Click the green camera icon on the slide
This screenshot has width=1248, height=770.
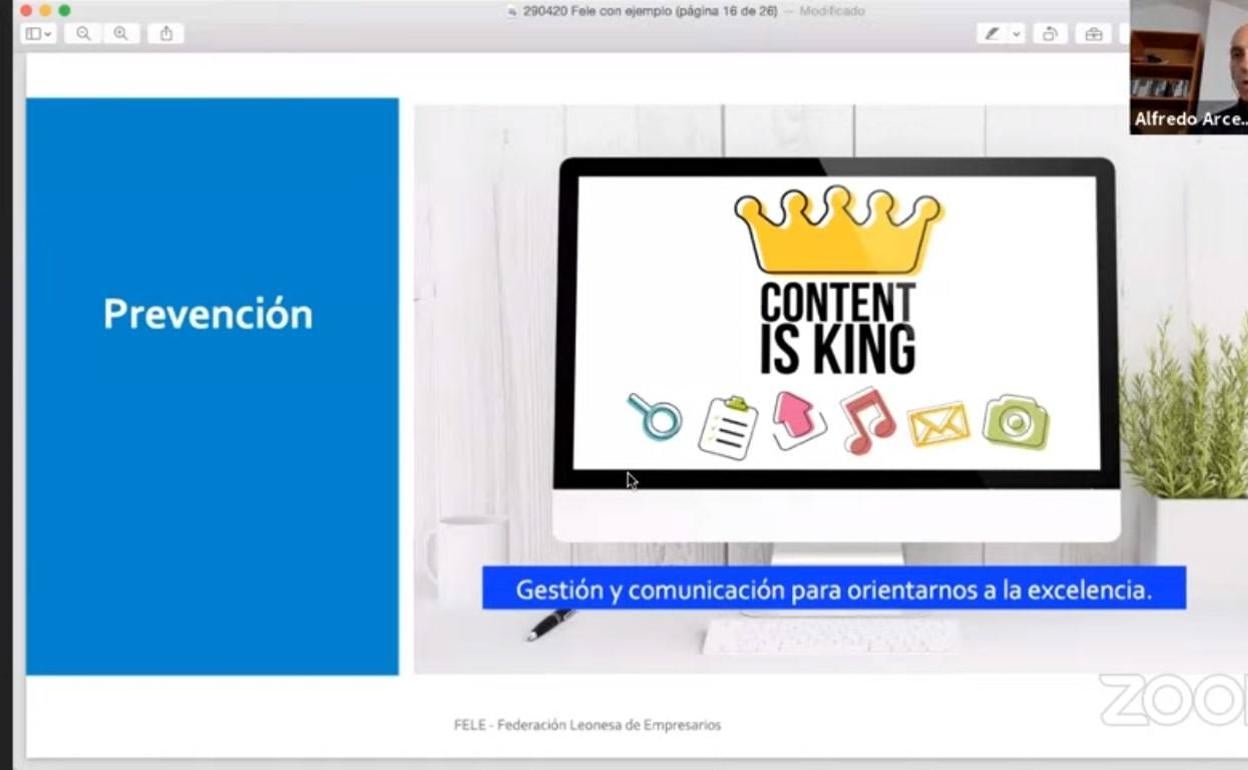1014,422
